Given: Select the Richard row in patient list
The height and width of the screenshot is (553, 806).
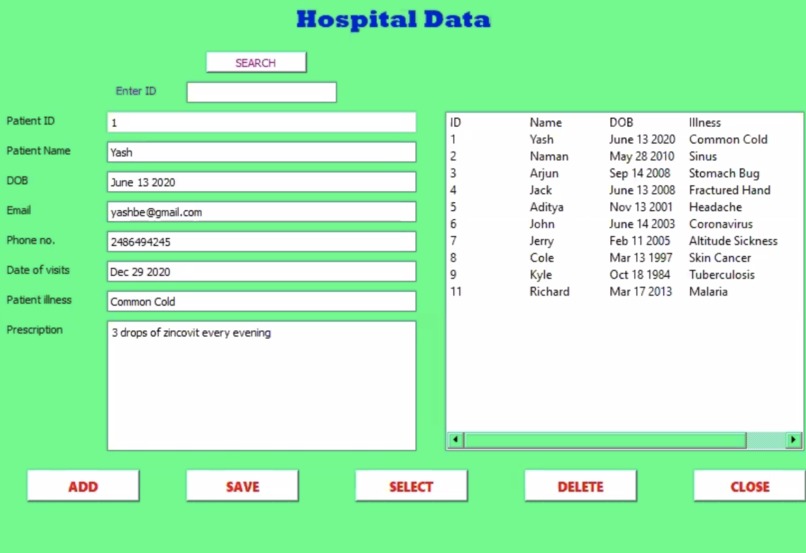Looking at the screenshot, I should 624,292.
